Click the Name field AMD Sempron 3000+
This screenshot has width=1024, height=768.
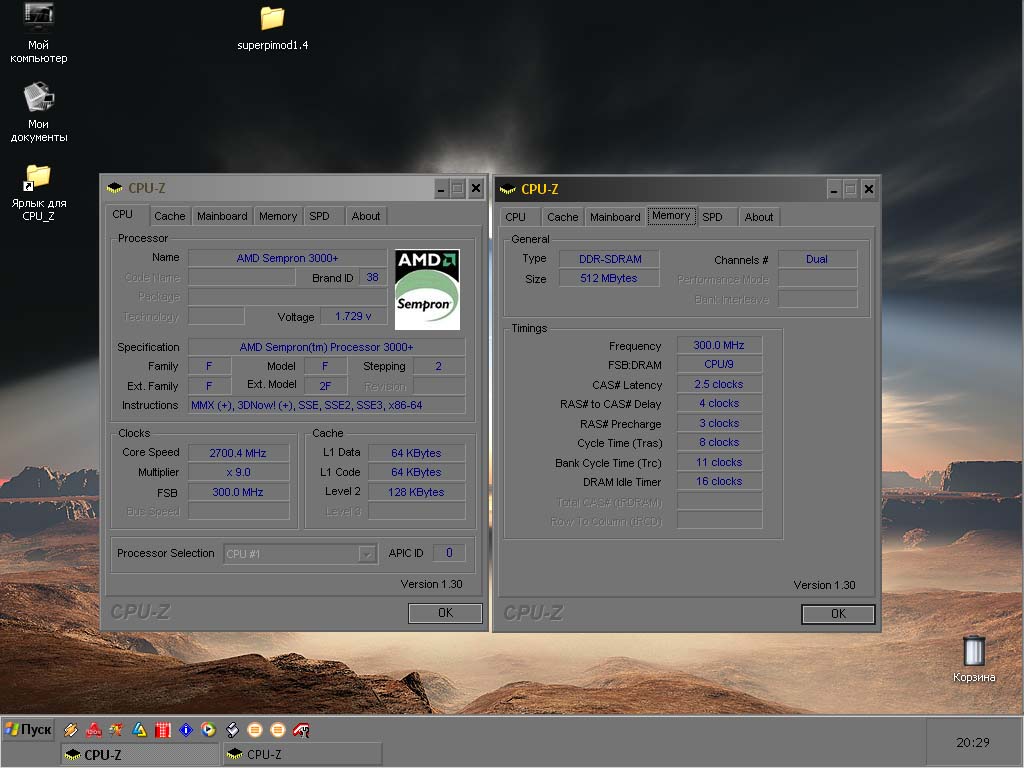click(287, 258)
